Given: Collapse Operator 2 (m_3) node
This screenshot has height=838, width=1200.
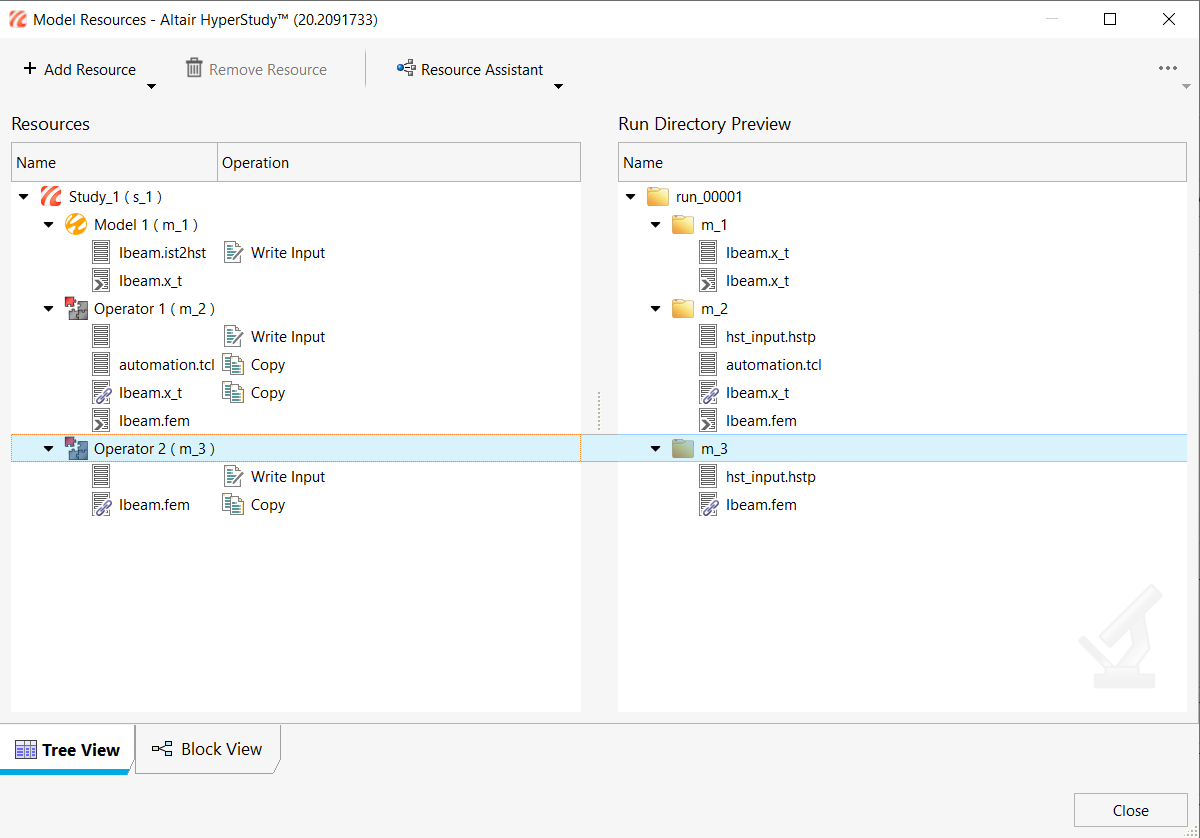Looking at the screenshot, I should coord(49,449).
